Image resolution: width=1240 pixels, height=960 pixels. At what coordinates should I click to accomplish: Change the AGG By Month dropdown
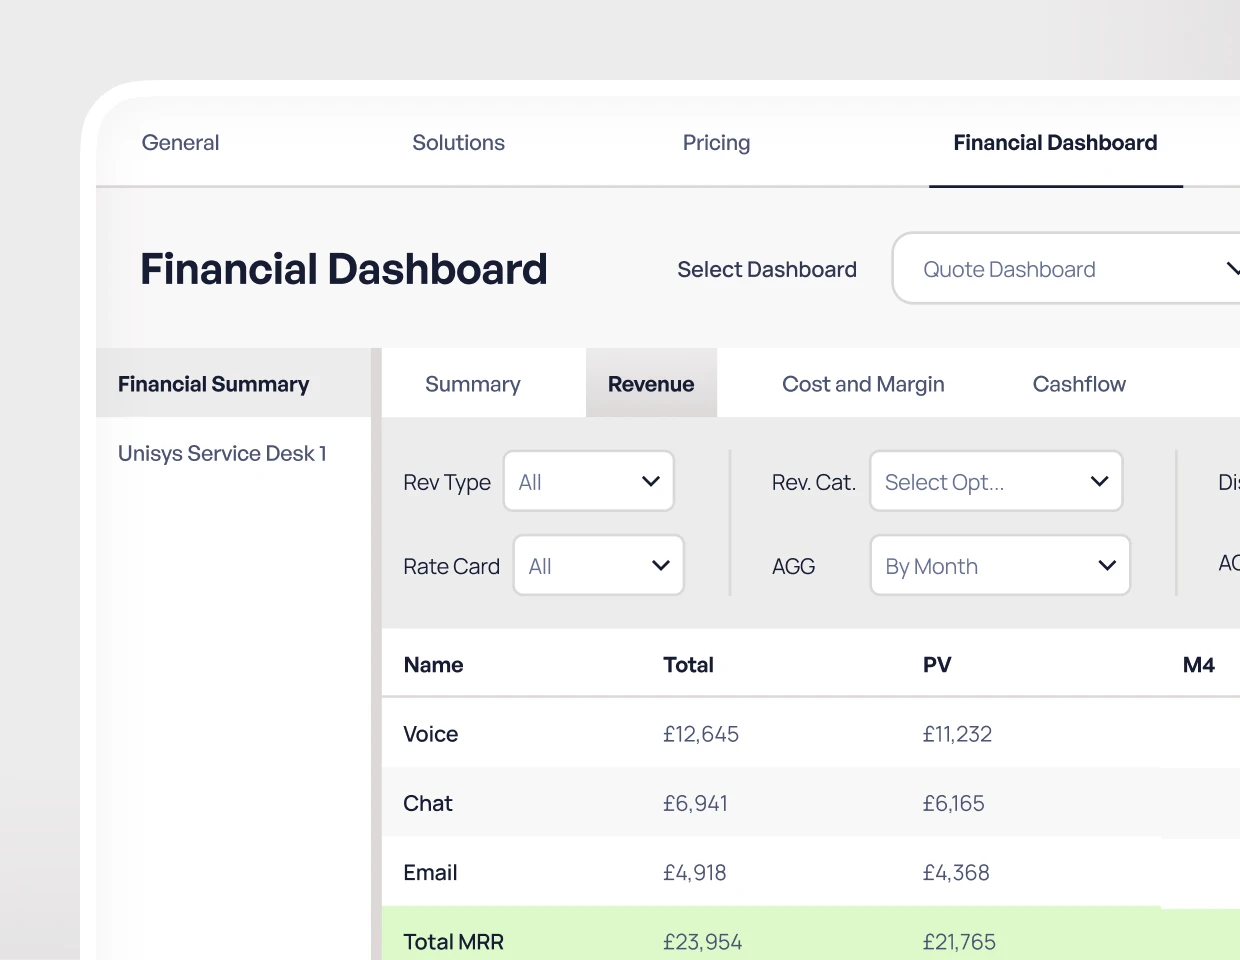click(1000, 566)
